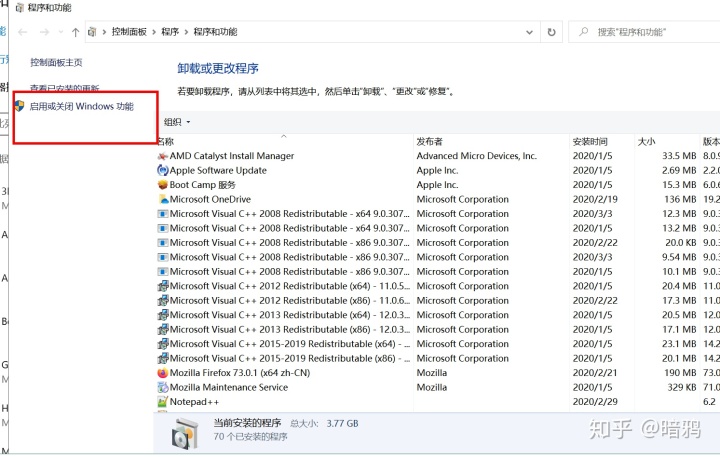The width and height of the screenshot is (720, 458).
Task: Select the Apple Software Update entry
Action: (218, 170)
